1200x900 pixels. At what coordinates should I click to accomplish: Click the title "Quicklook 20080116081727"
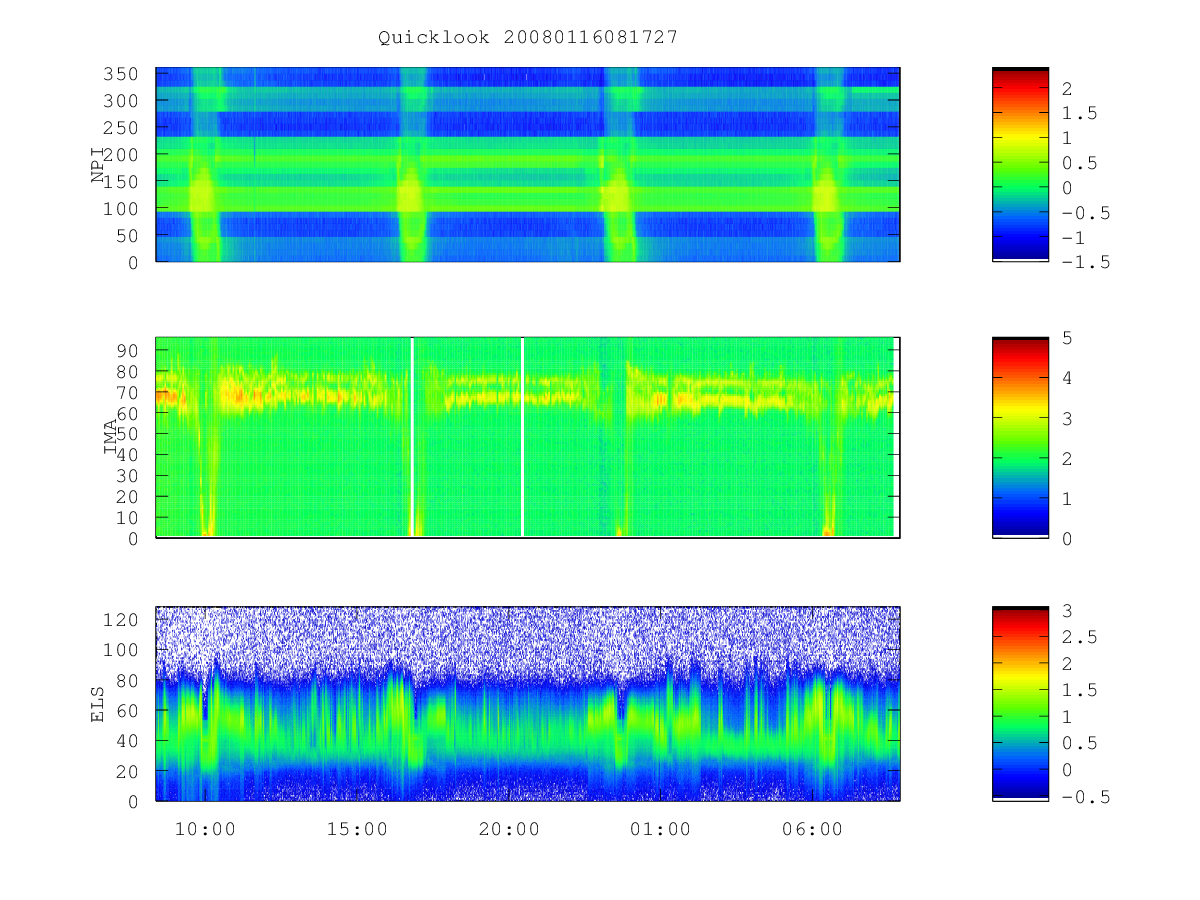(x=528, y=37)
